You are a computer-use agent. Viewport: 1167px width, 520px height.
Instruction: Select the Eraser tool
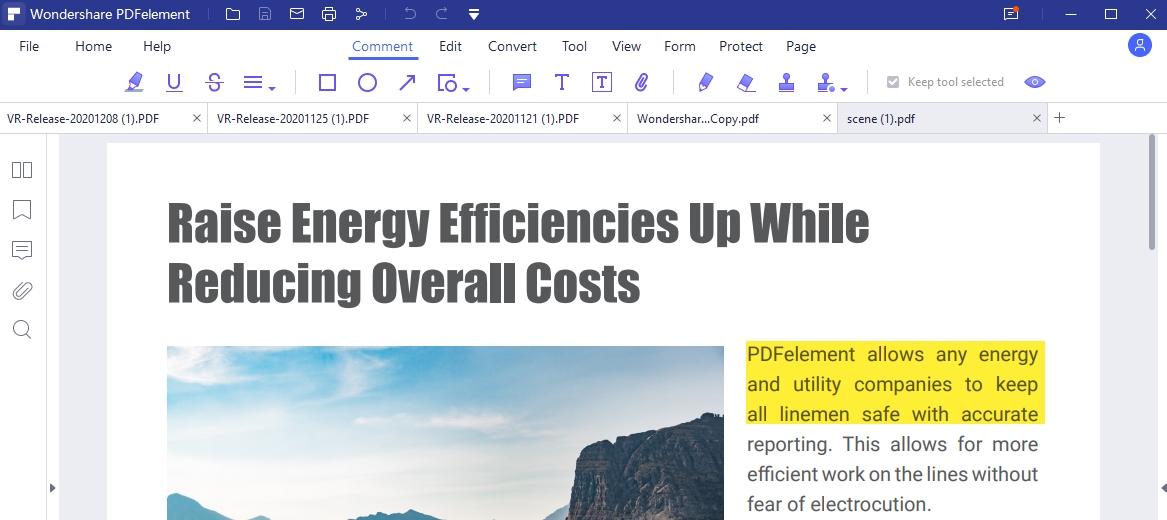coord(746,82)
